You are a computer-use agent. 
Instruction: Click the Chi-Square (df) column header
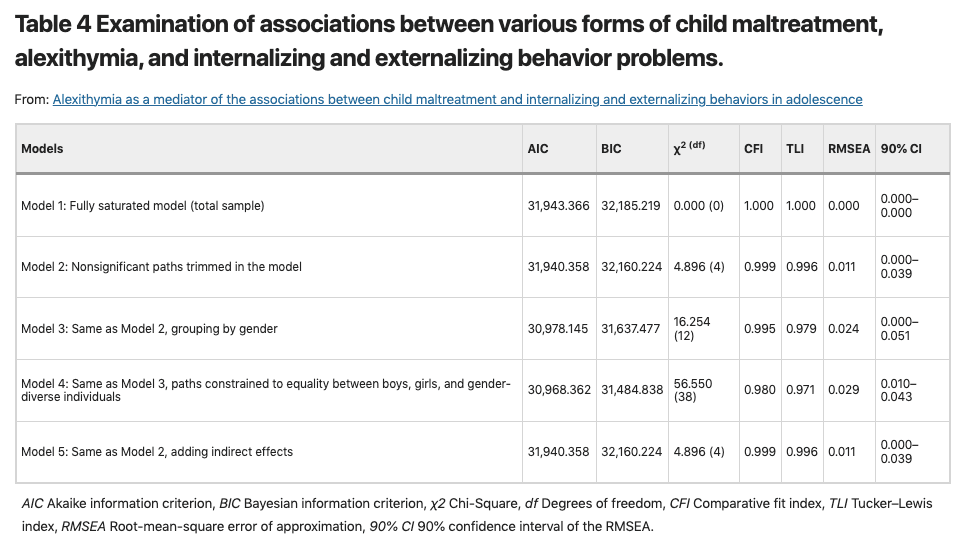689,148
